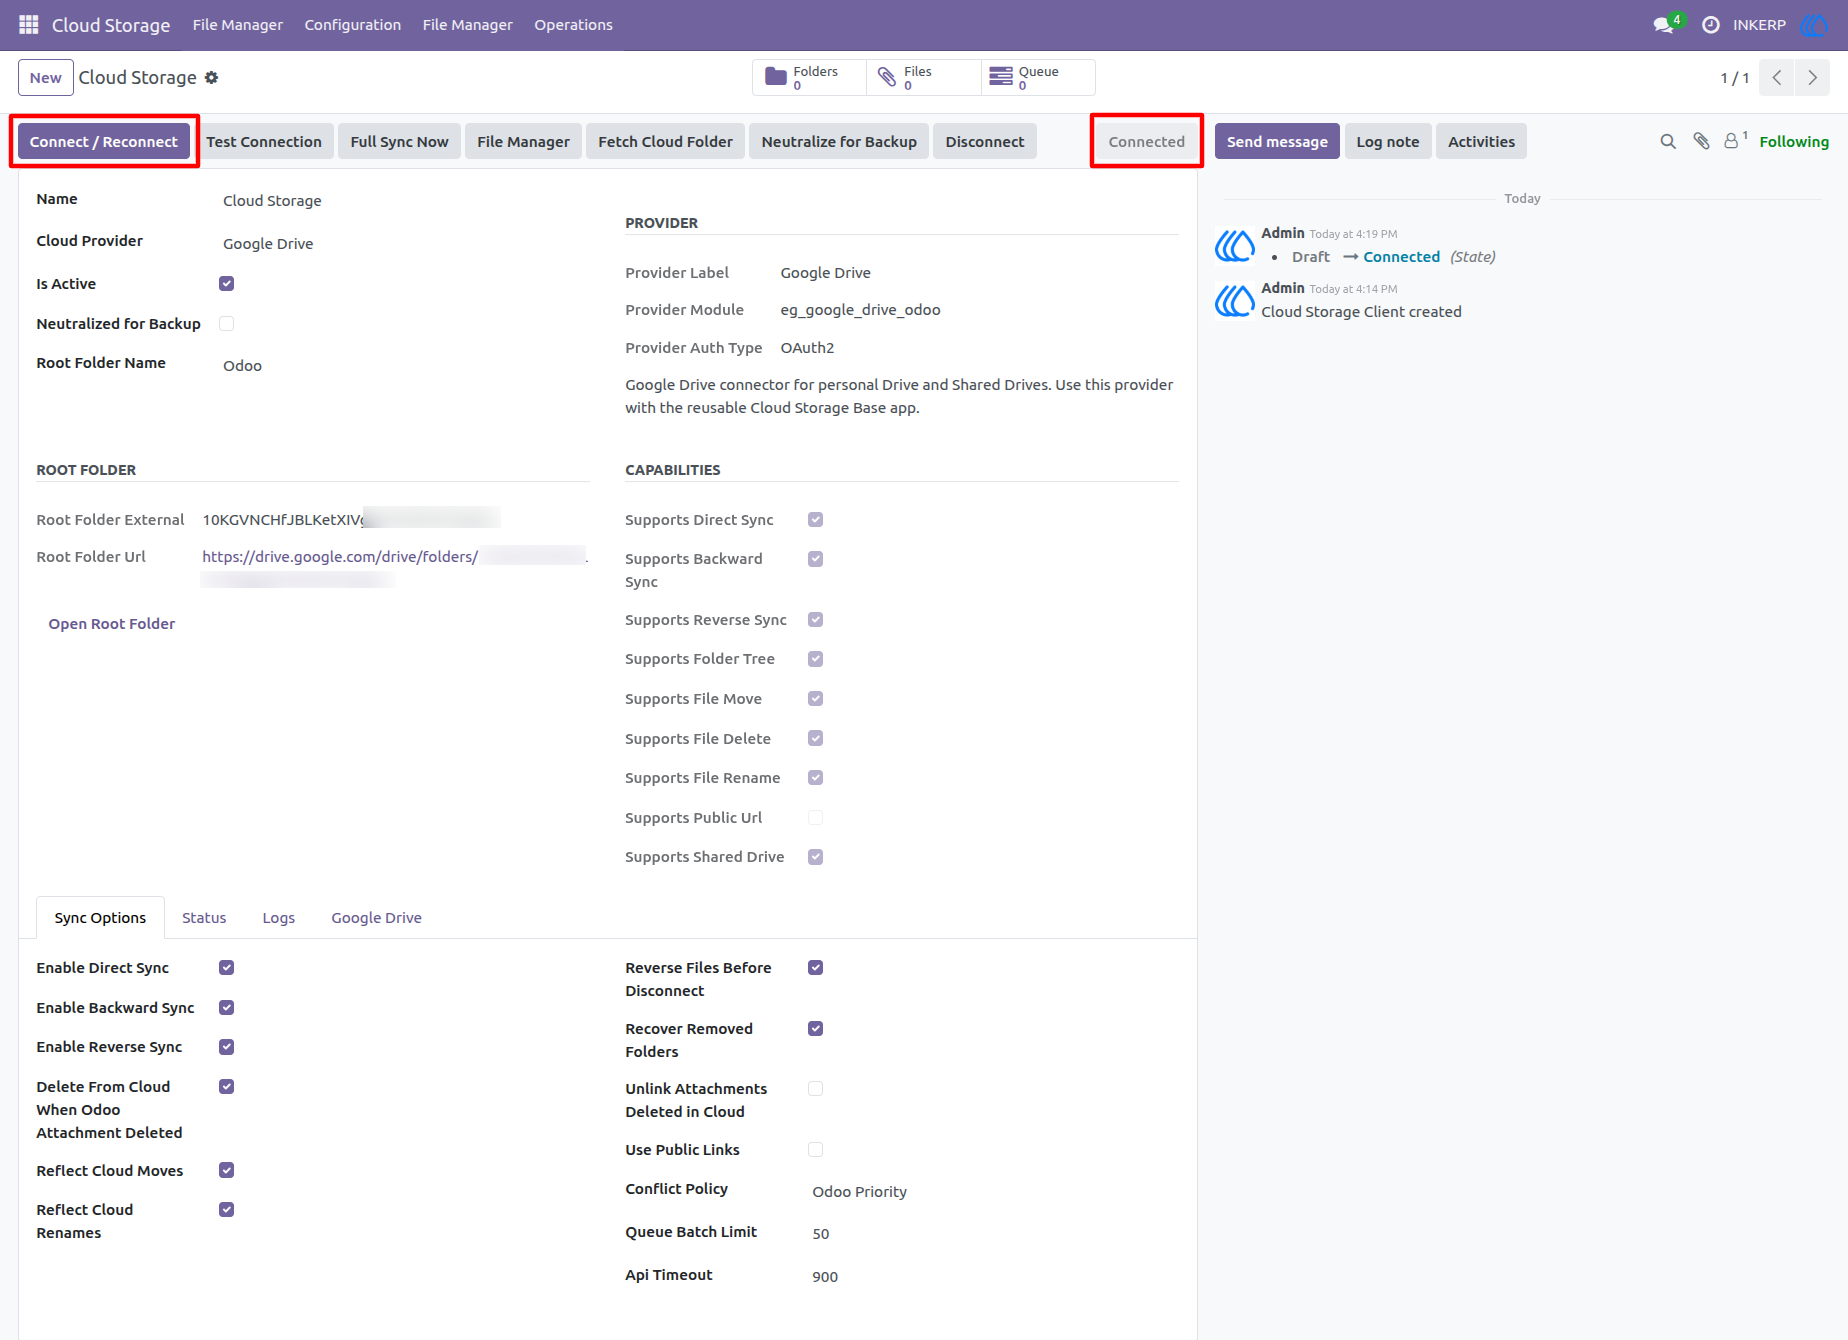Open the conversations chat icon

[1664, 25]
